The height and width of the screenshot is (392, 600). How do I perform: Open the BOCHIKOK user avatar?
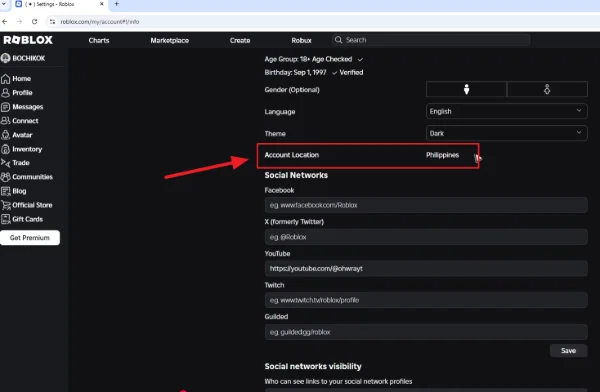click(5, 58)
